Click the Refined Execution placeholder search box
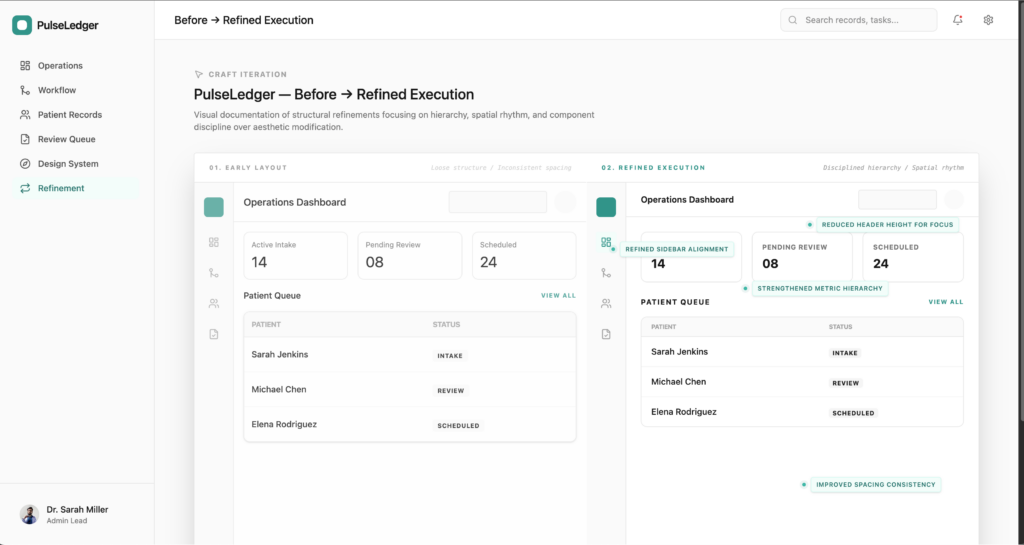This screenshot has height=545, width=1024. [897, 200]
